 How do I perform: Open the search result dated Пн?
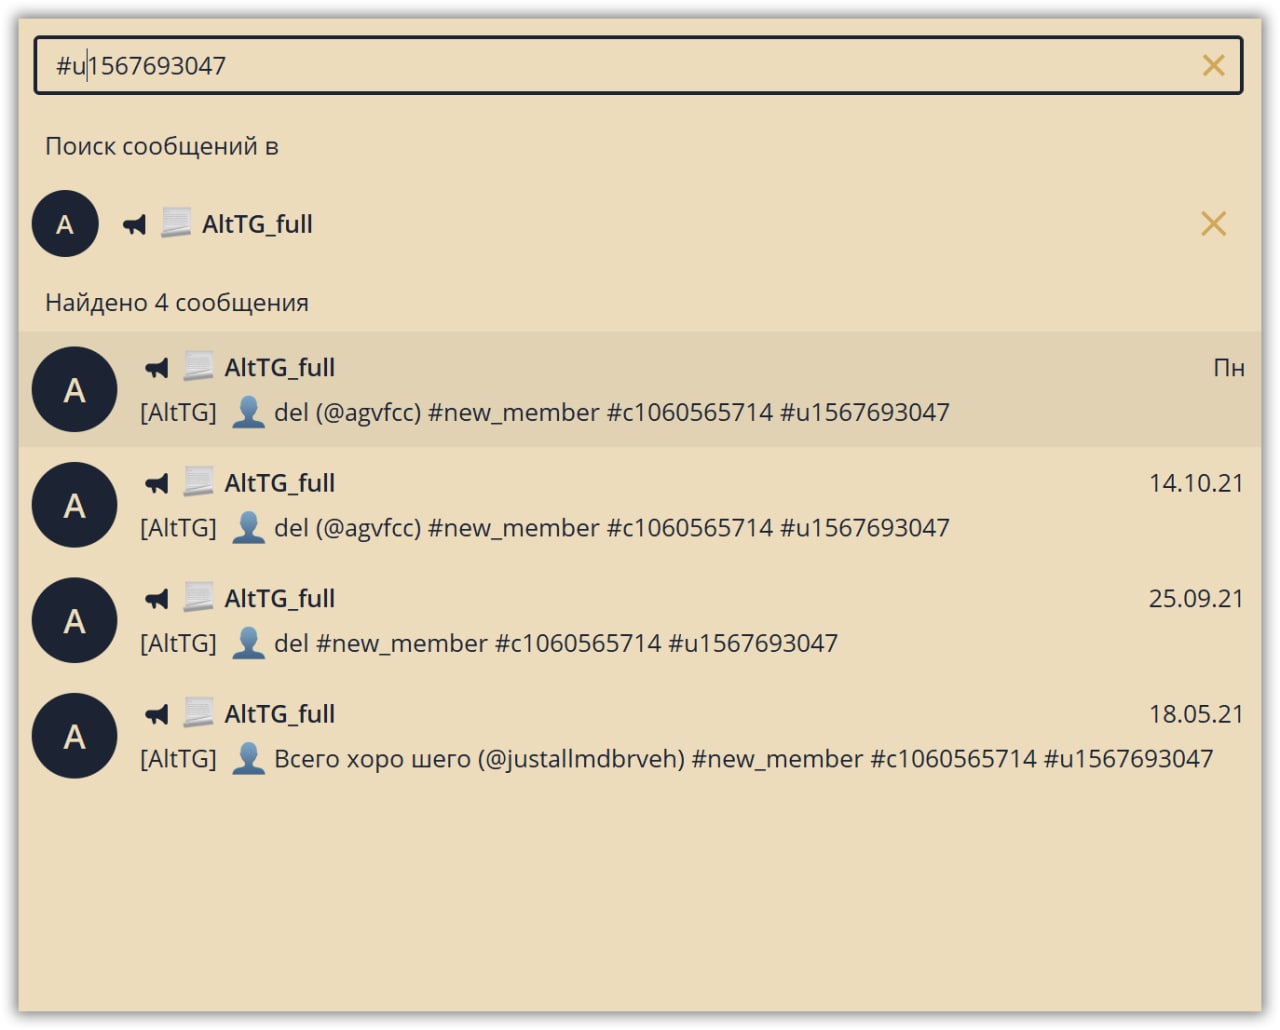pos(640,390)
